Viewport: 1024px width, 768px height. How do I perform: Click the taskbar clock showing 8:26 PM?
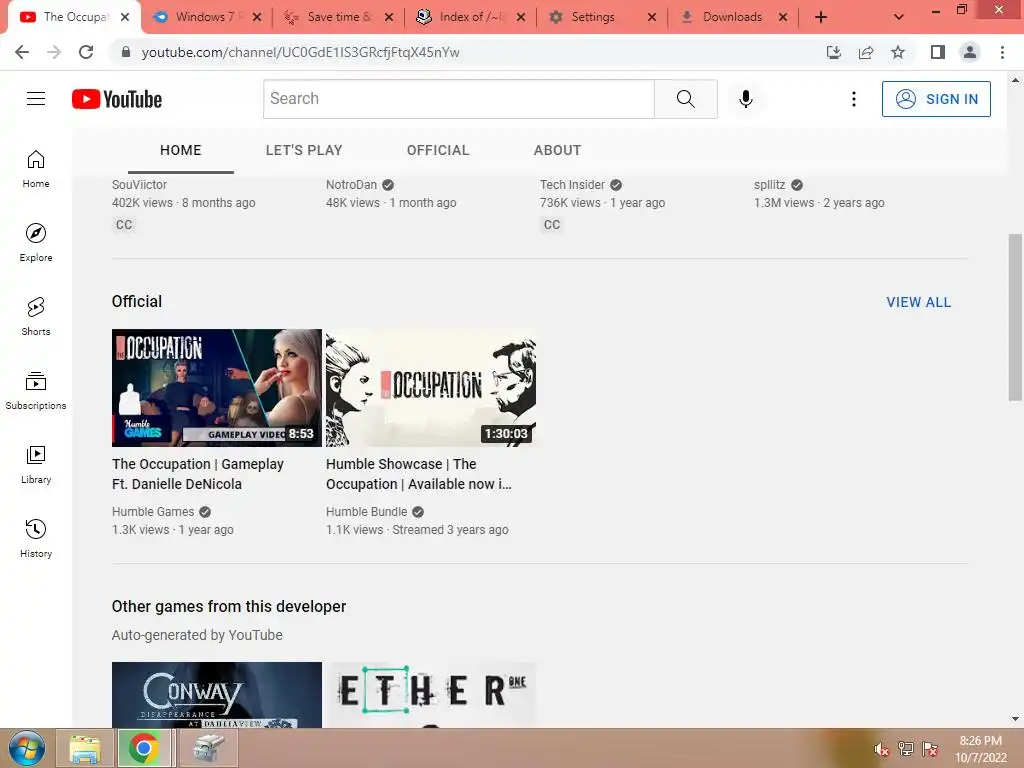pyautogui.click(x=981, y=749)
